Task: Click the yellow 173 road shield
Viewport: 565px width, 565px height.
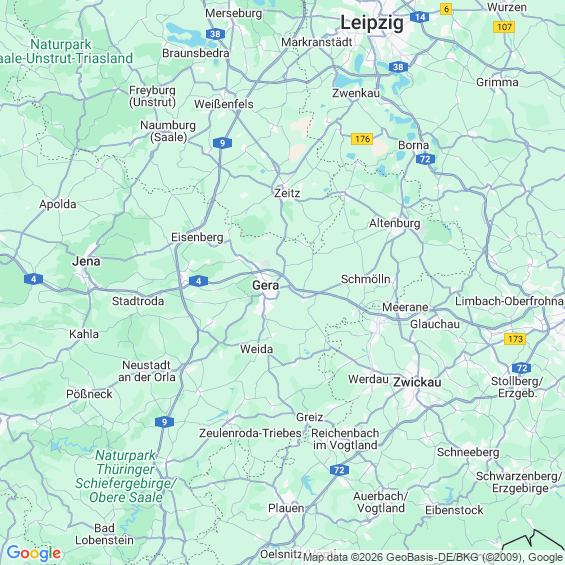Action: (x=515, y=339)
